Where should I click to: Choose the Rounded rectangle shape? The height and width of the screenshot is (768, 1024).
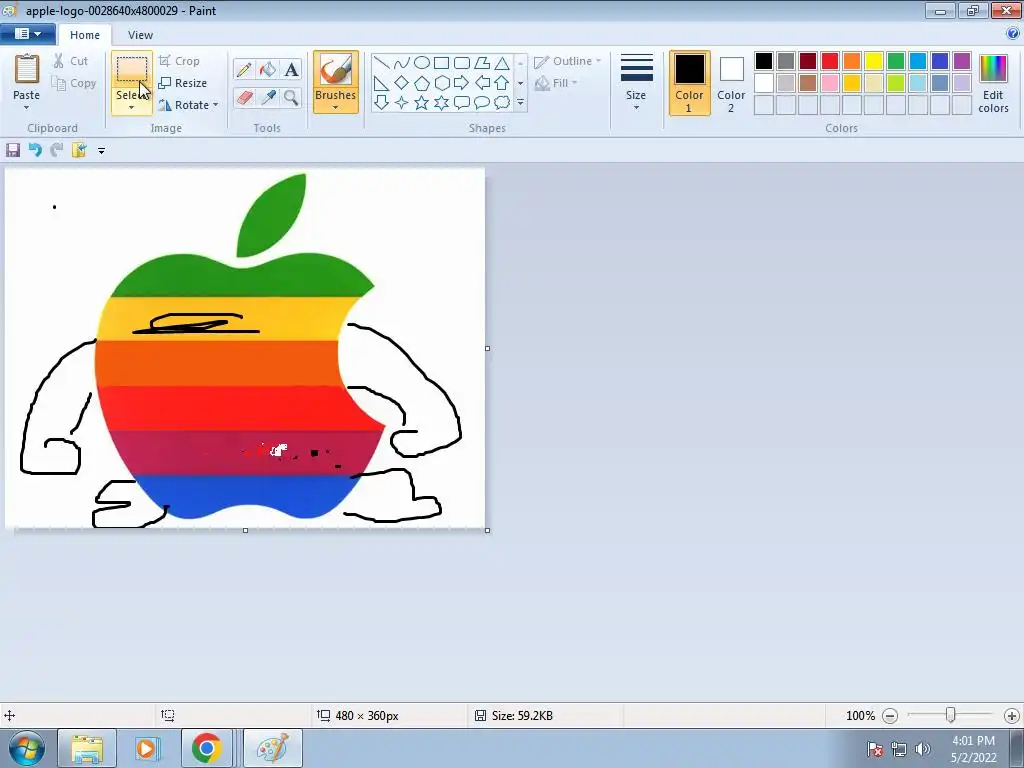[x=462, y=63]
